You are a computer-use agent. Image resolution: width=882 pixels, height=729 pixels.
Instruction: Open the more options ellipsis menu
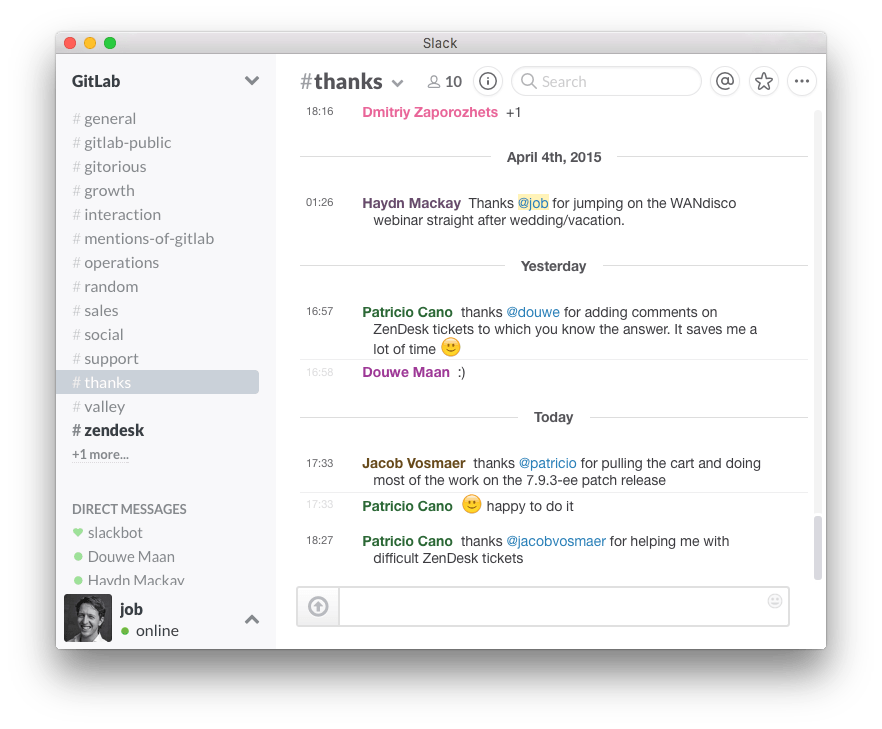point(801,81)
